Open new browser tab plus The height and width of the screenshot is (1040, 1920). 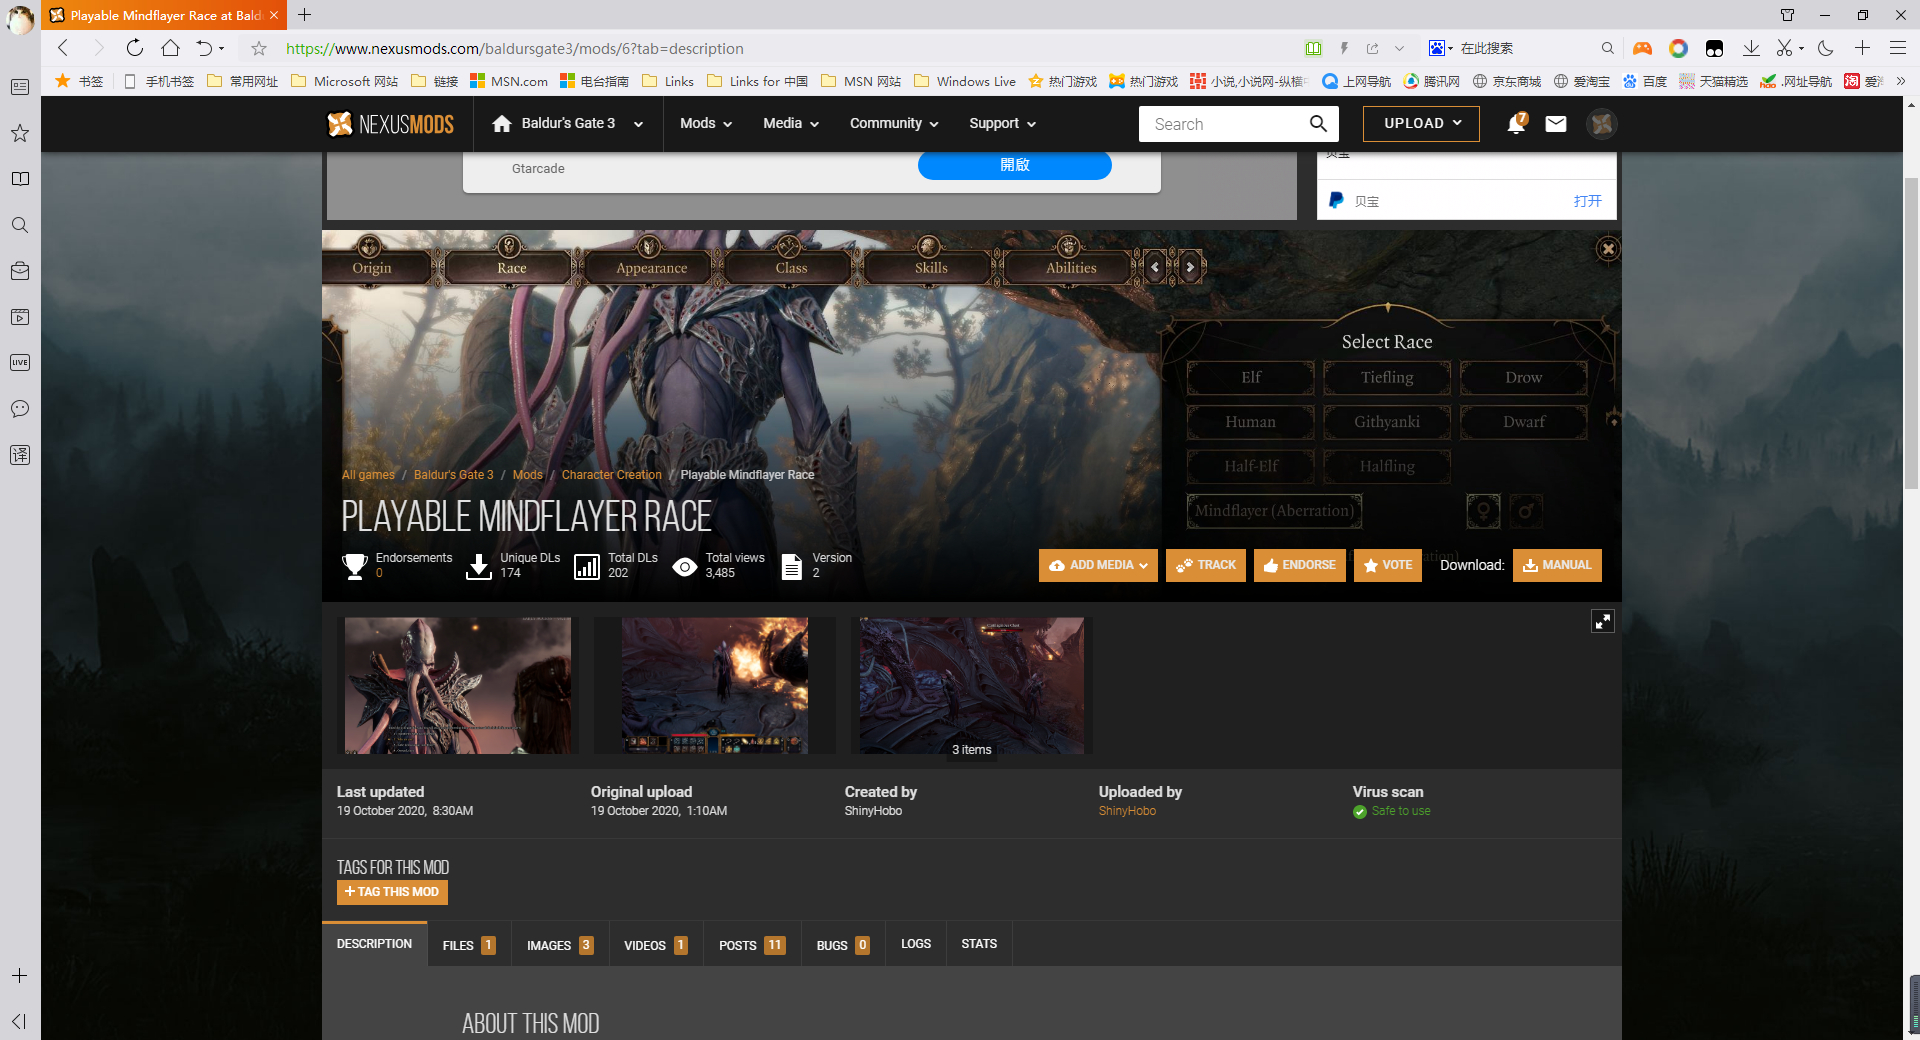305,15
